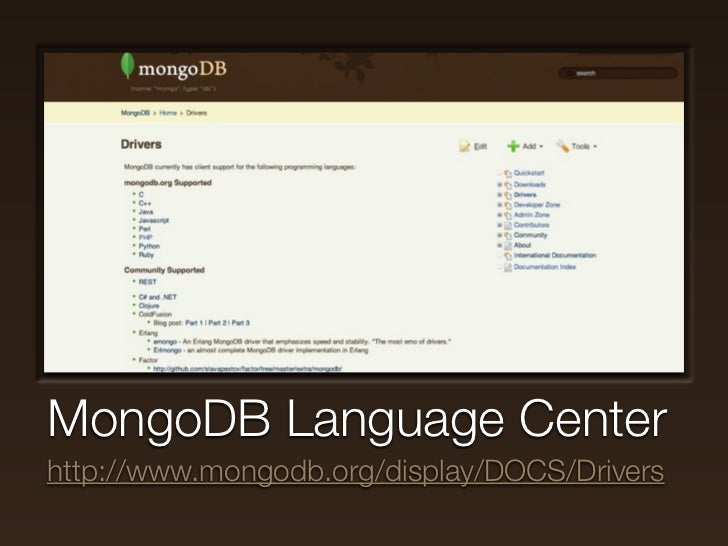The image size is (728, 546).
Task: Click the page icon beside Quickstart
Action: pyautogui.click(x=508, y=173)
